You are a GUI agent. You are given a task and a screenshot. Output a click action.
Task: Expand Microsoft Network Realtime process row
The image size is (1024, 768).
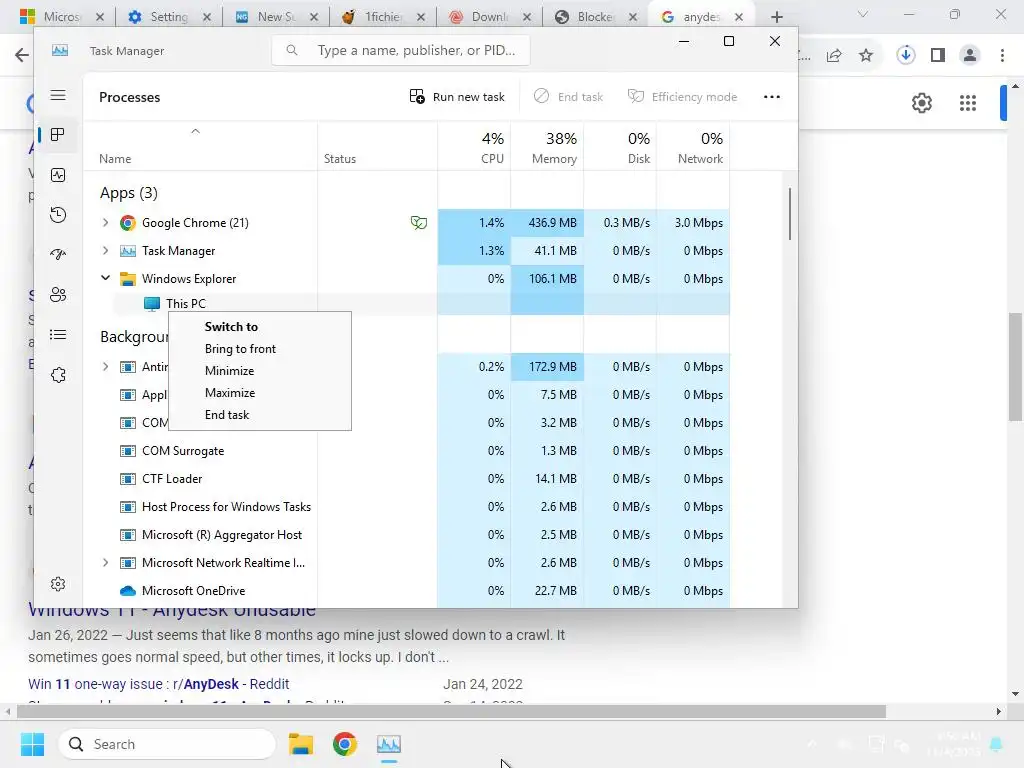coord(105,562)
